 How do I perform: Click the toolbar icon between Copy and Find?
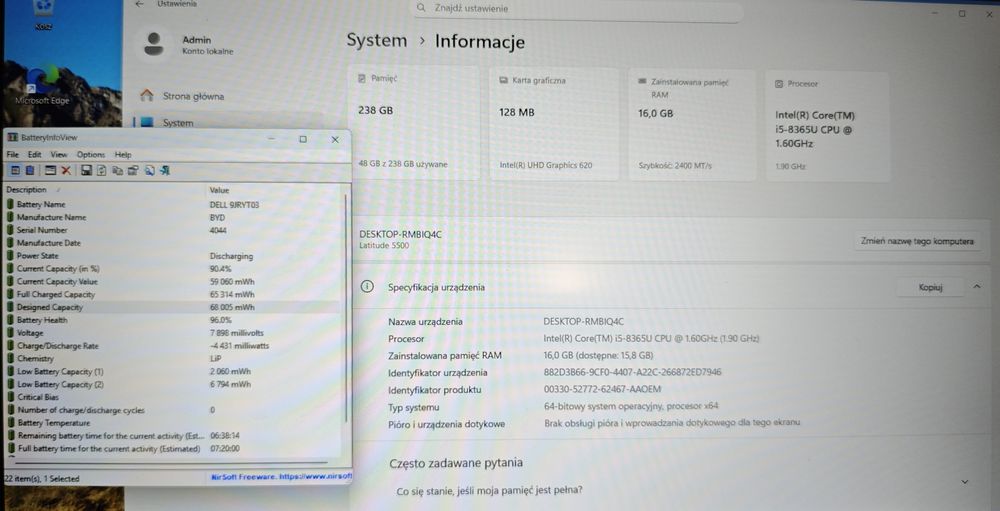[x=133, y=170]
